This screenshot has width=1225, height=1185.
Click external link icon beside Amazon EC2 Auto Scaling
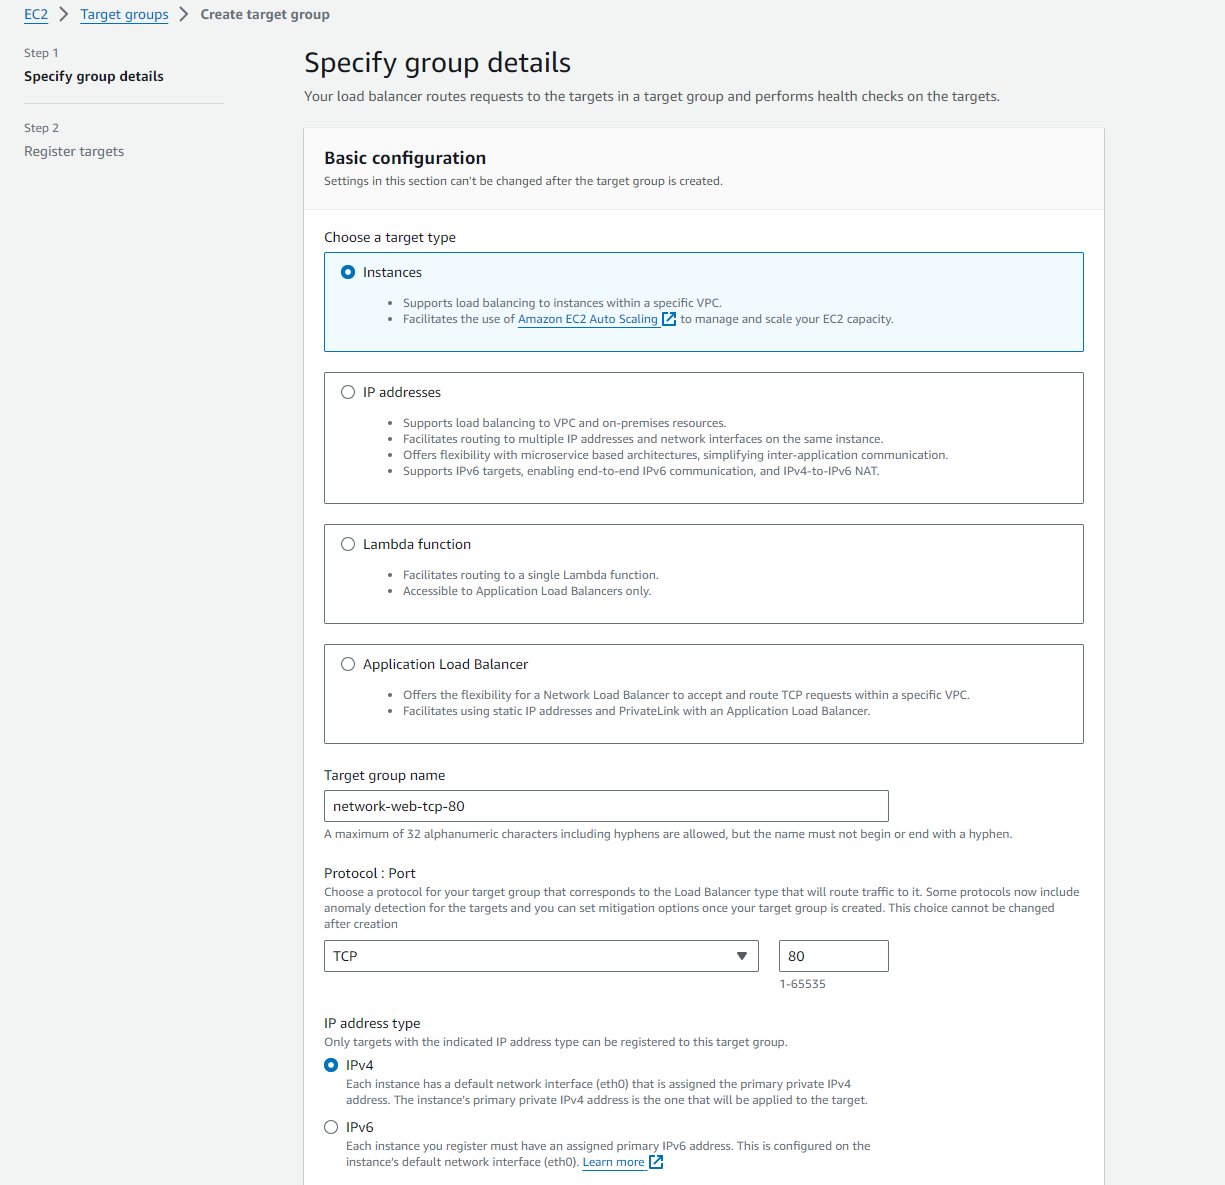(x=669, y=319)
